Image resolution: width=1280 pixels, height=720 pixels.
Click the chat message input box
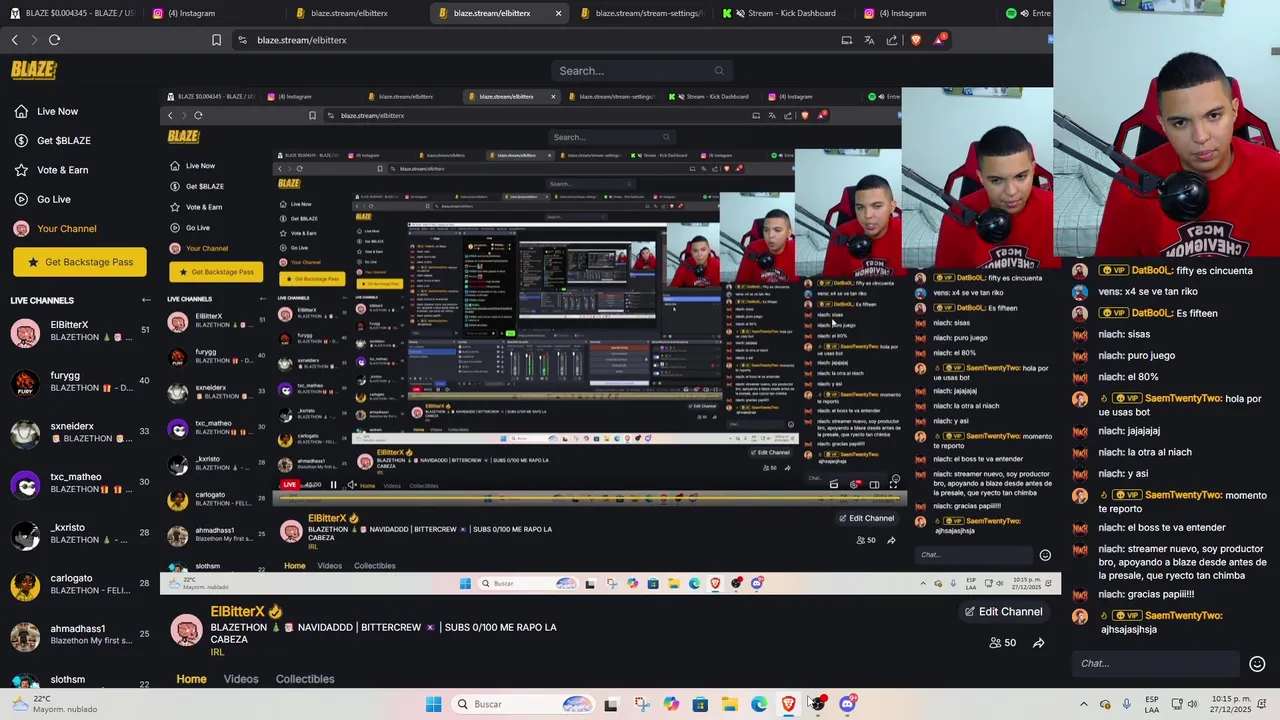coord(1155,663)
